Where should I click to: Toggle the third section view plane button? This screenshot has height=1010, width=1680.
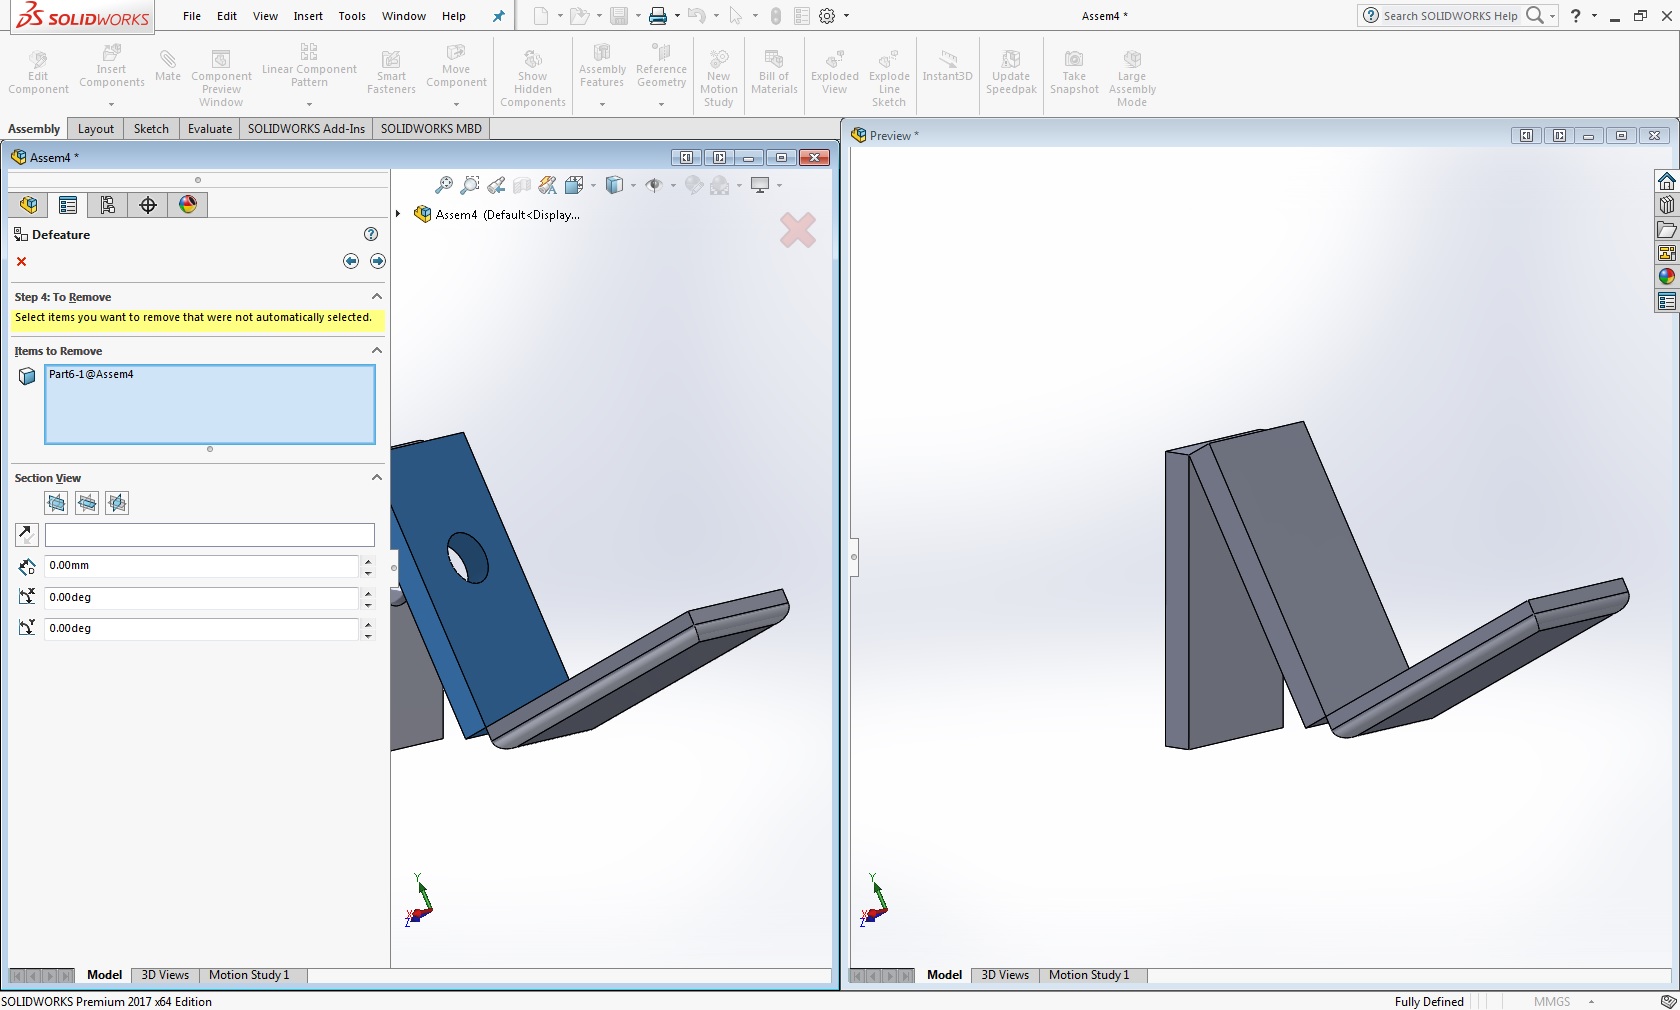(117, 503)
